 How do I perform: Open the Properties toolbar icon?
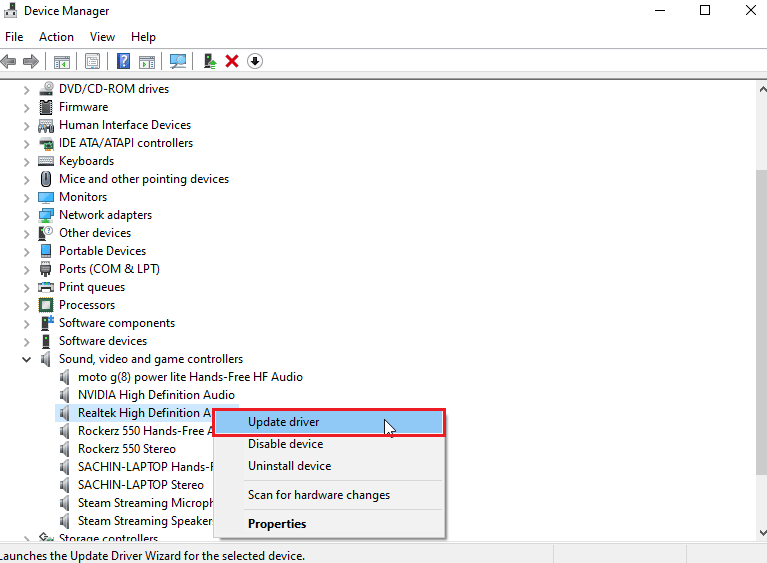(92, 62)
